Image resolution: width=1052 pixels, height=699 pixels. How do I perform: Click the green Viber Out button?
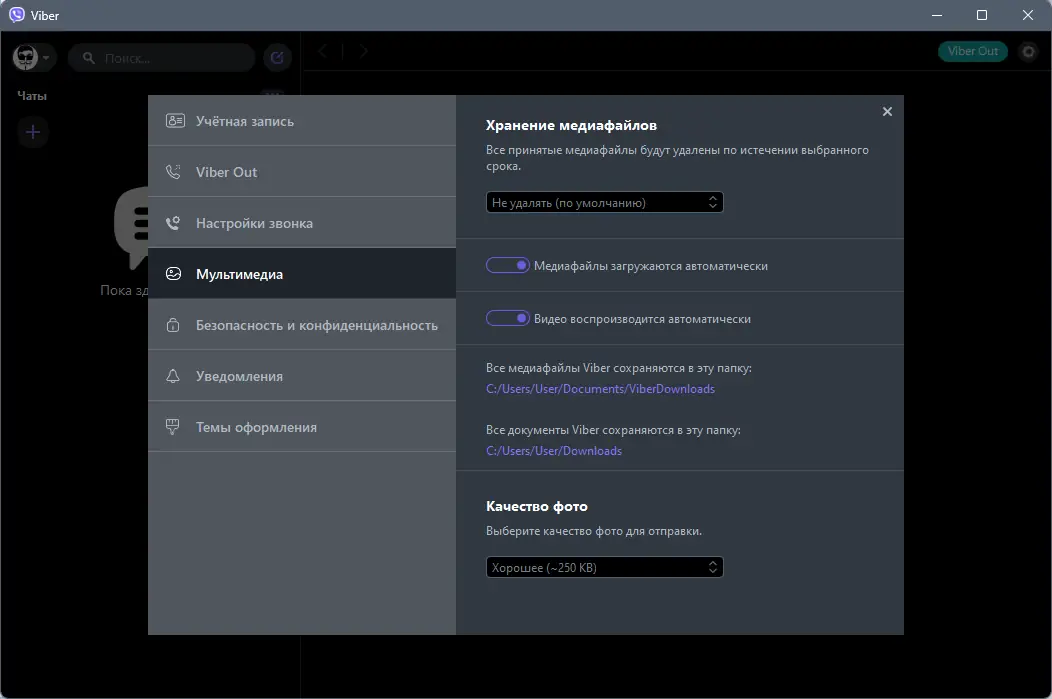coord(973,51)
